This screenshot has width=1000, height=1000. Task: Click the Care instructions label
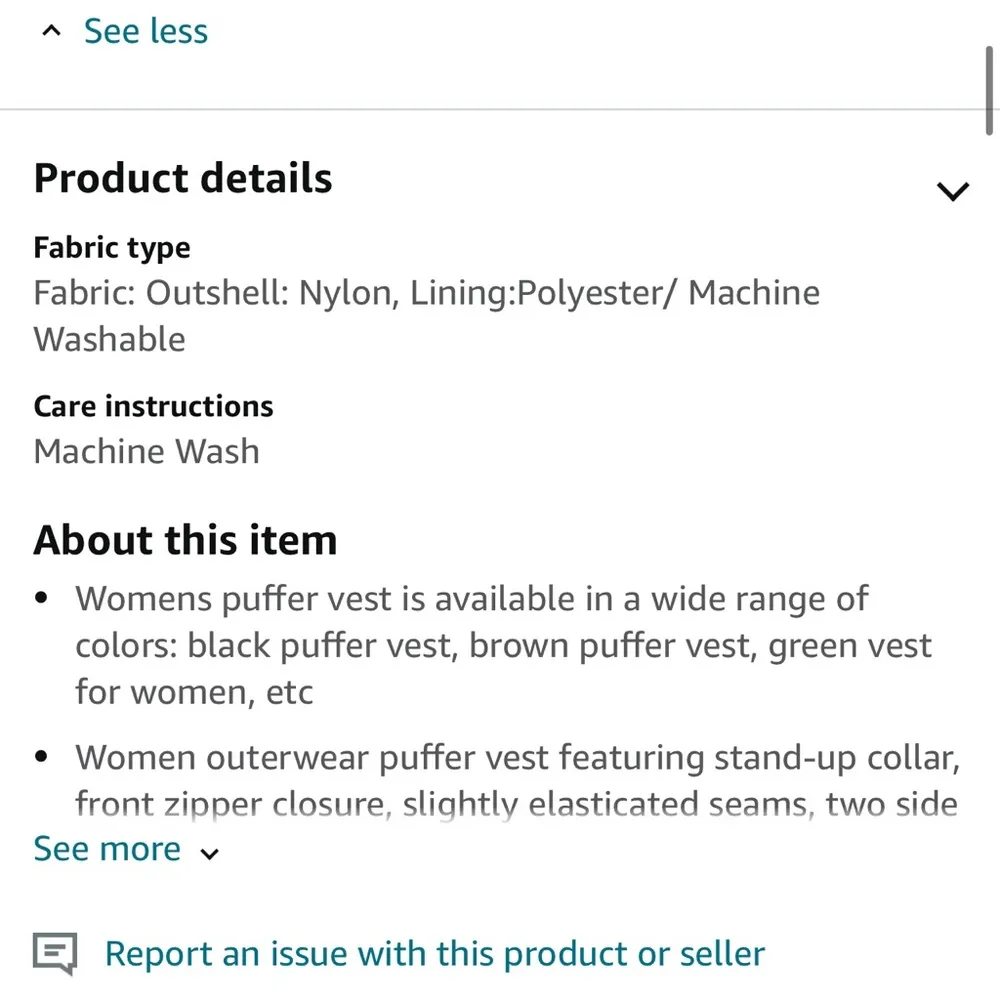[153, 406]
